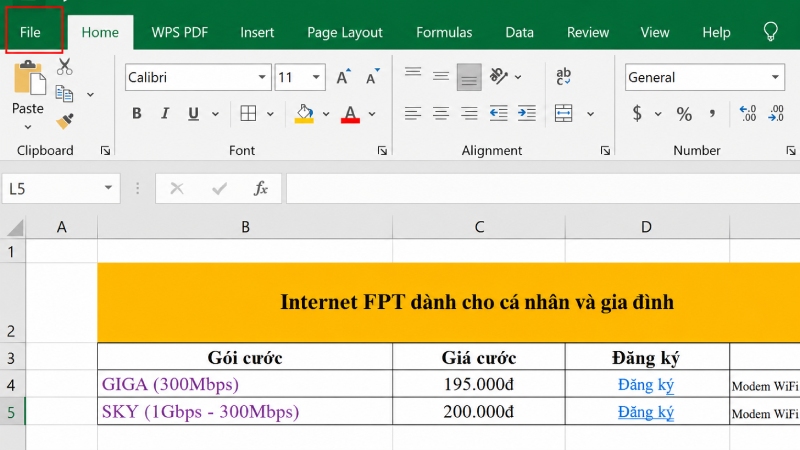Viewport: 800px width, 450px height.
Task: Set Middle Align for cells
Action: coord(441,77)
